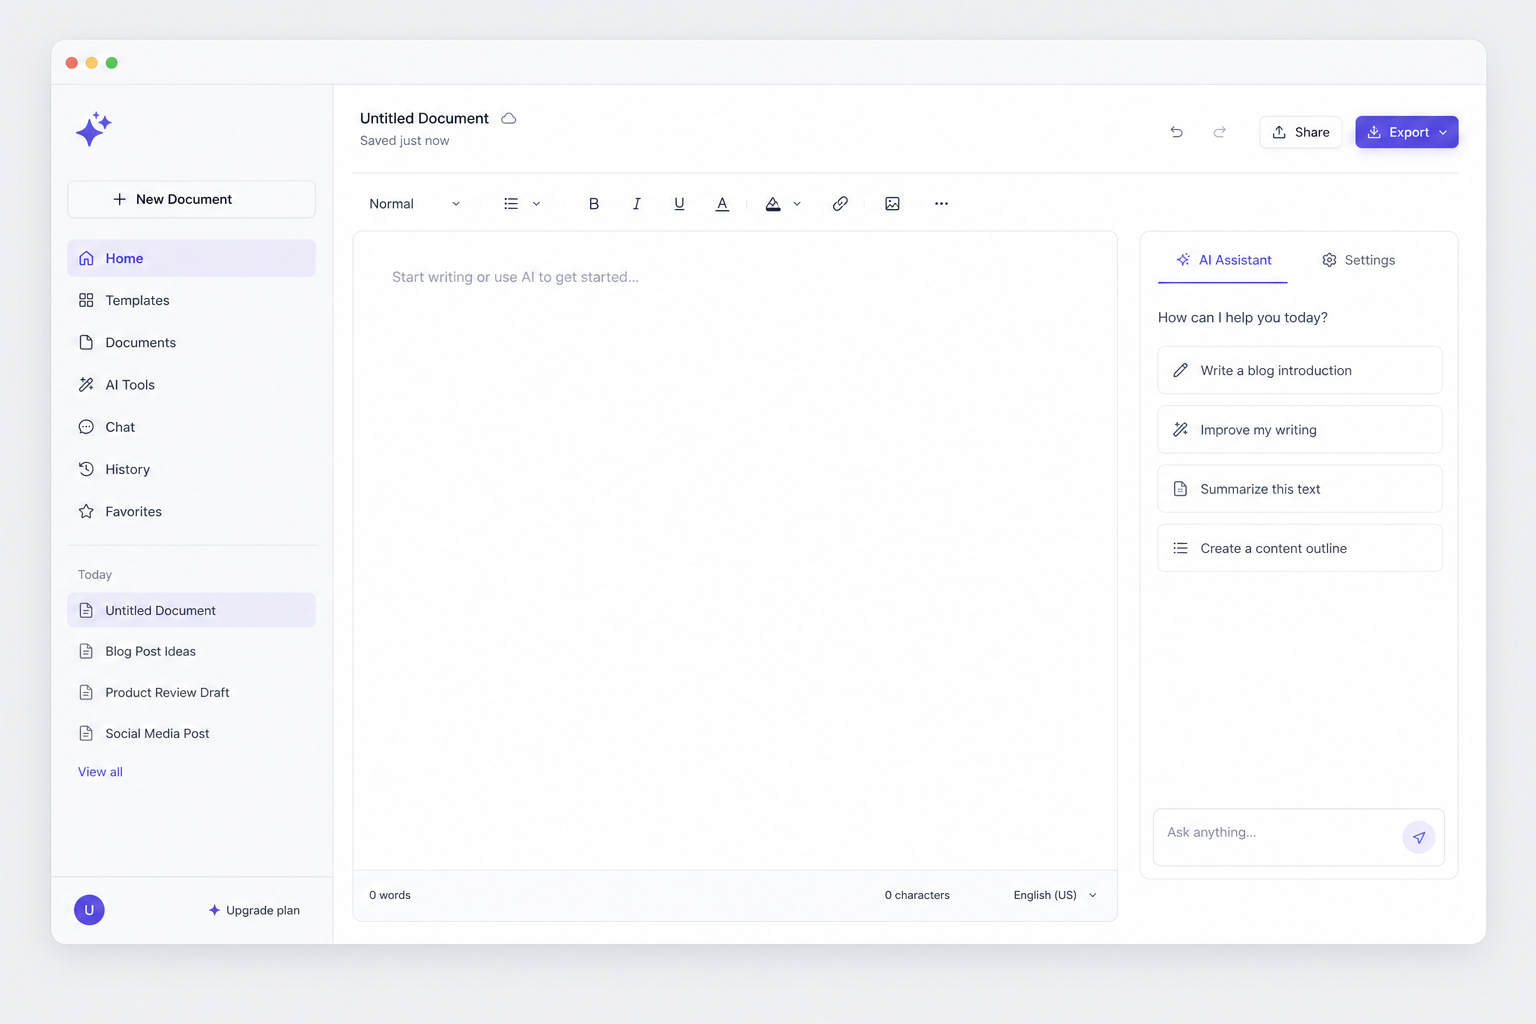Click the bulleted list icon
This screenshot has height=1024, width=1536.
pyautogui.click(x=511, y=204)
